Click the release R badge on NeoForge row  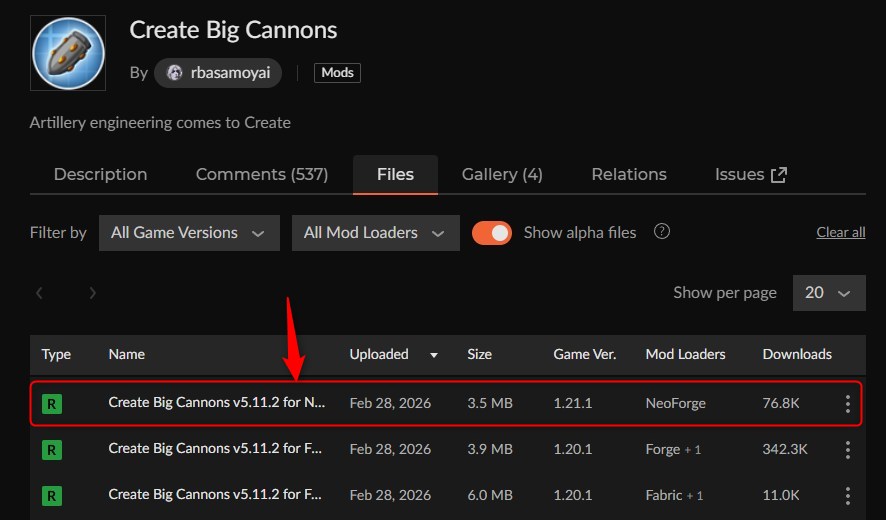pos(51,404)
